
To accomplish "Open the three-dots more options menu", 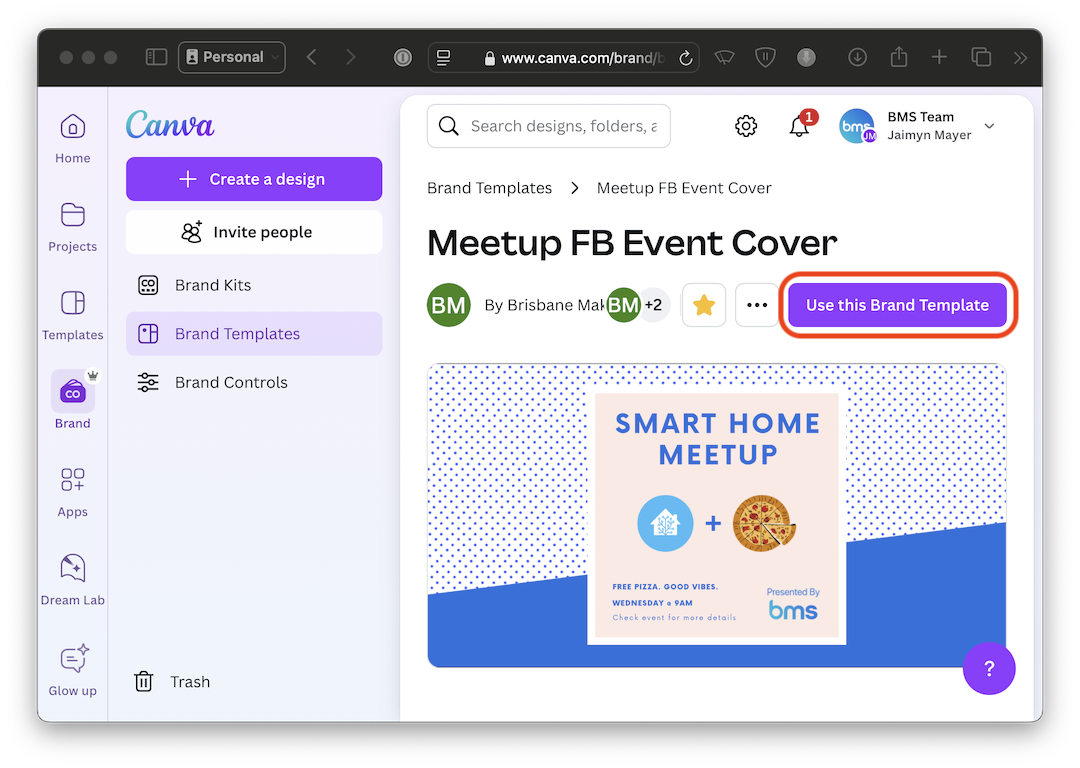I will tap(757, 305).
